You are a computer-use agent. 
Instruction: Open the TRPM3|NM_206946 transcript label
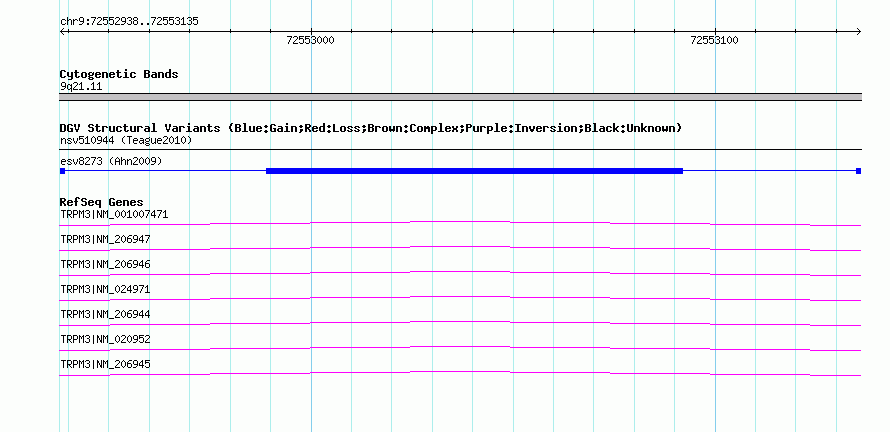[105, 265]
